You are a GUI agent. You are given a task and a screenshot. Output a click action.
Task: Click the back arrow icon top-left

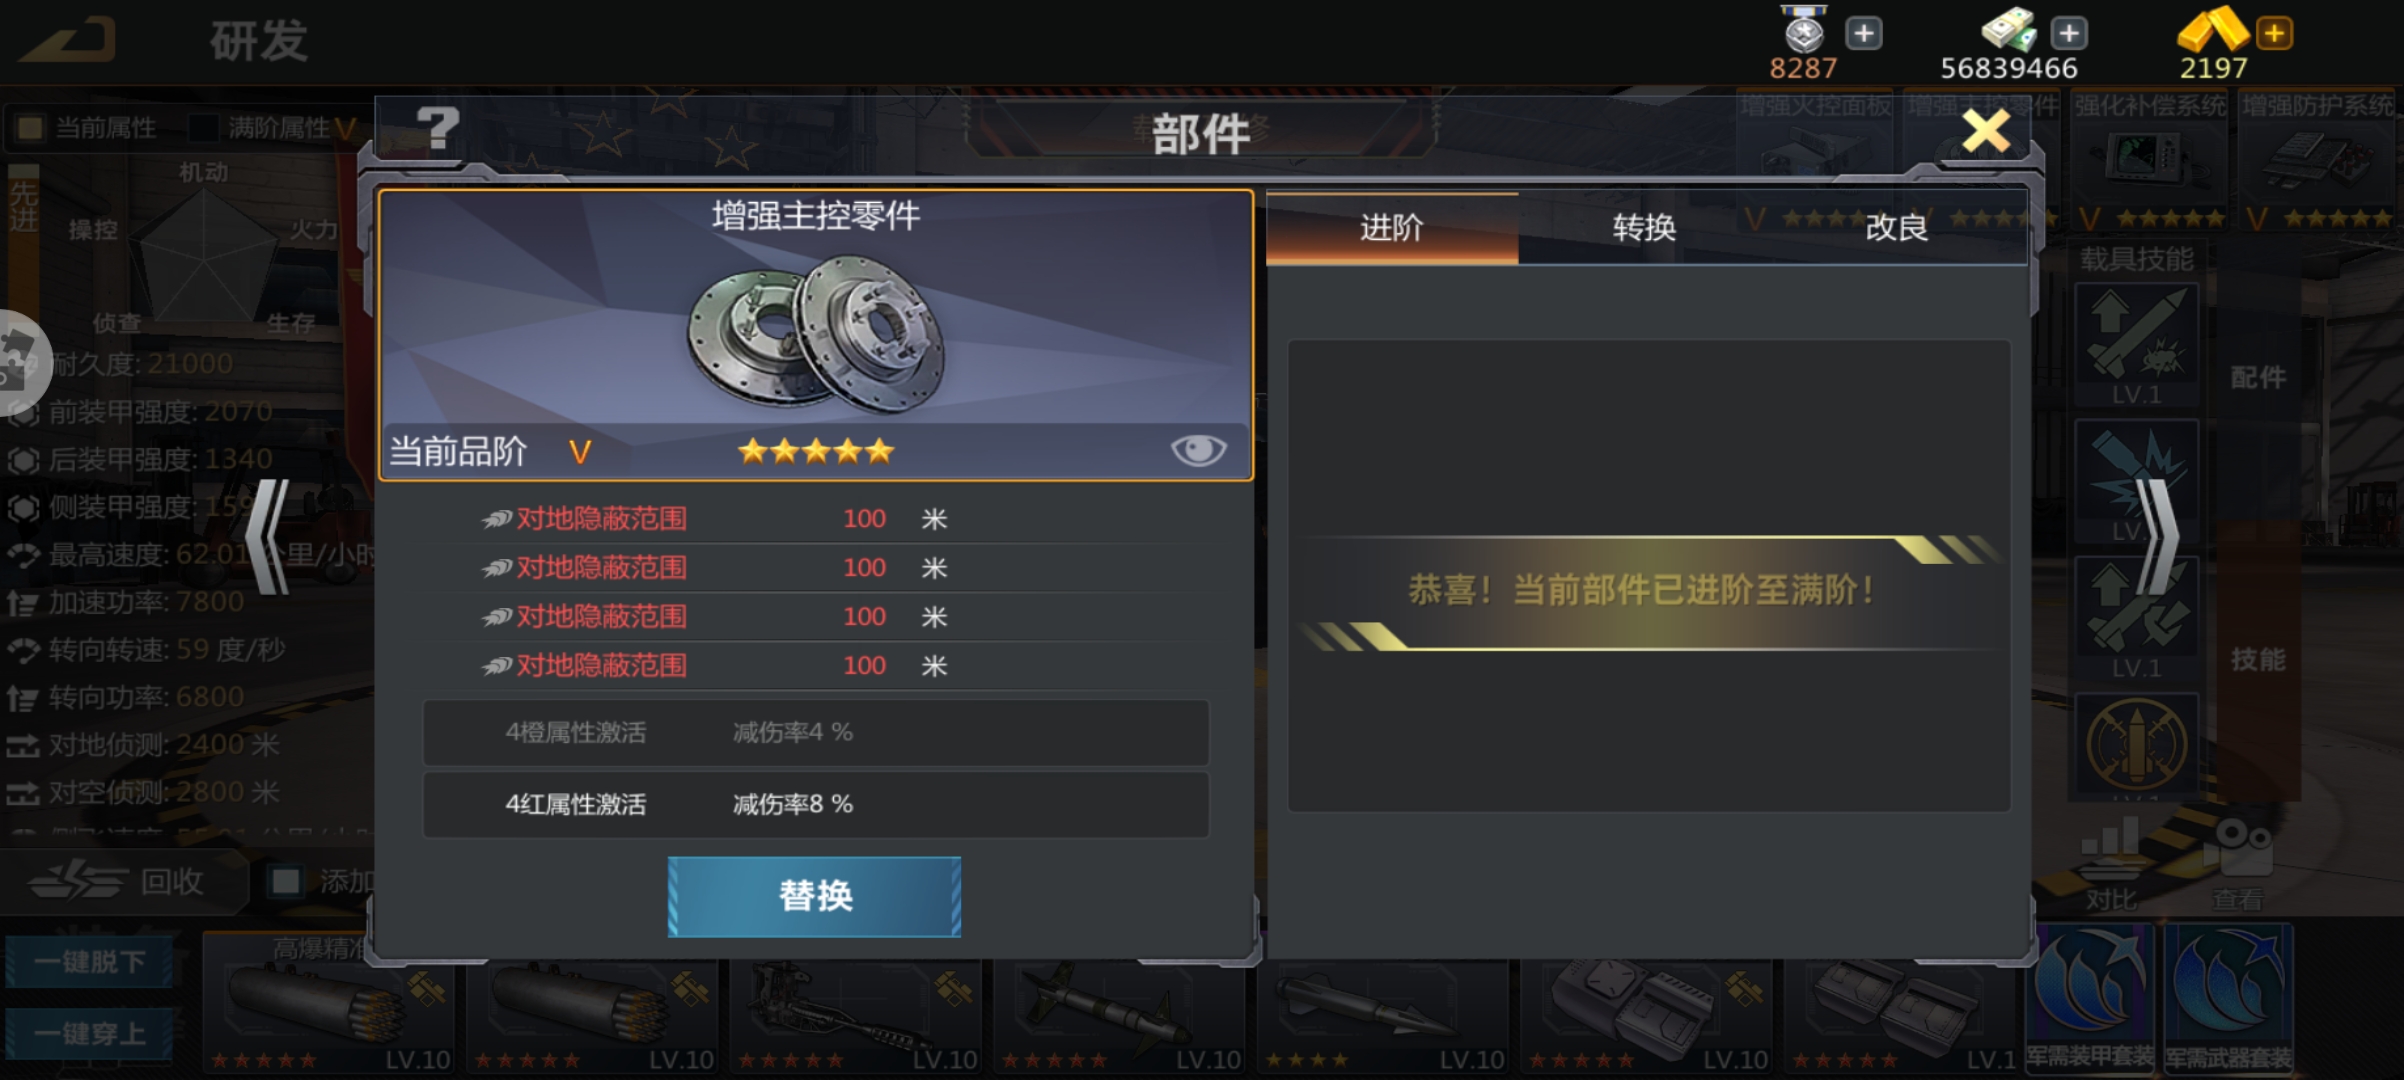(x=68, y=40)
